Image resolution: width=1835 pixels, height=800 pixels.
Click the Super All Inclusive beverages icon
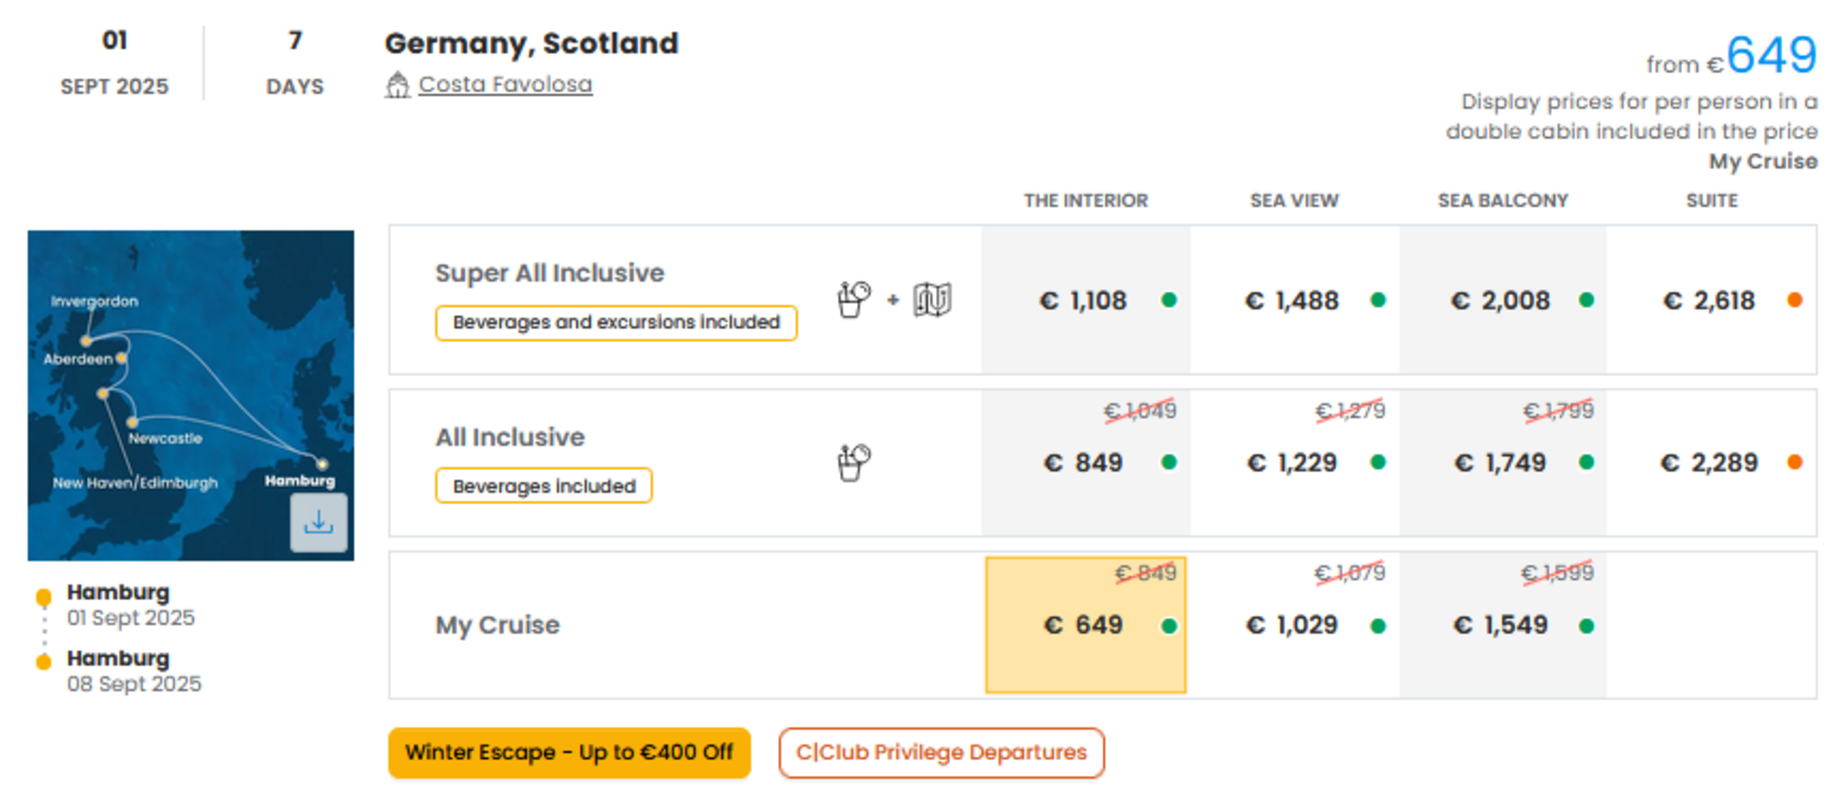[x=853, y=299]
